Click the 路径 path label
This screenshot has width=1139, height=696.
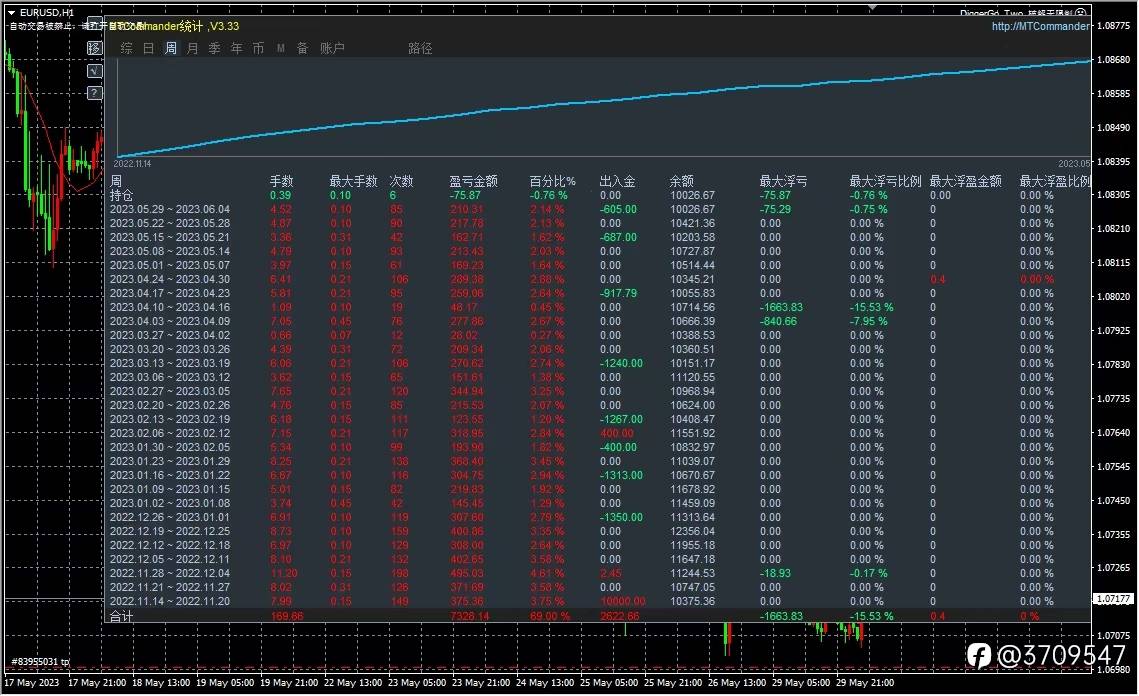[420, 48]
